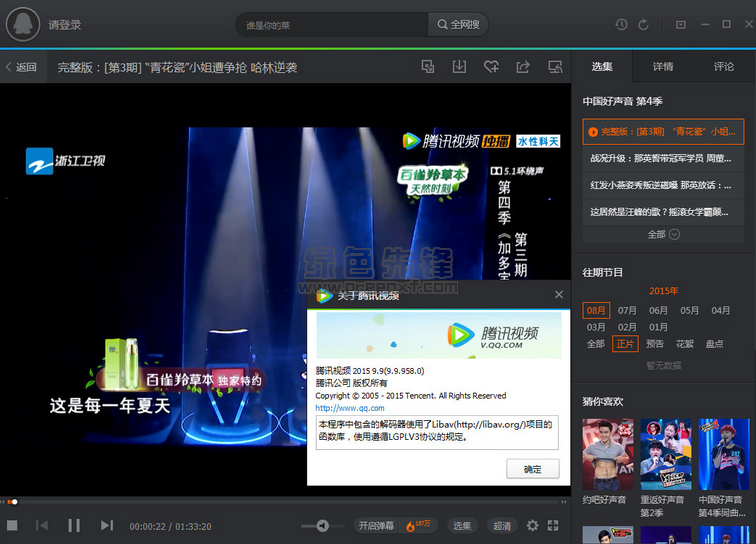Viewport: 756px width, 544px height.
Task: Click the video seek progress bar
Action: [286, 502]
